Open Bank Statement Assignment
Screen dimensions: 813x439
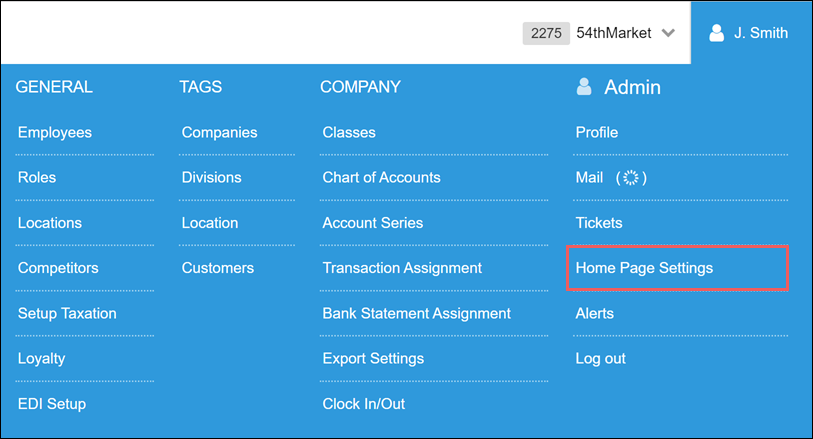tap(416, 314)
